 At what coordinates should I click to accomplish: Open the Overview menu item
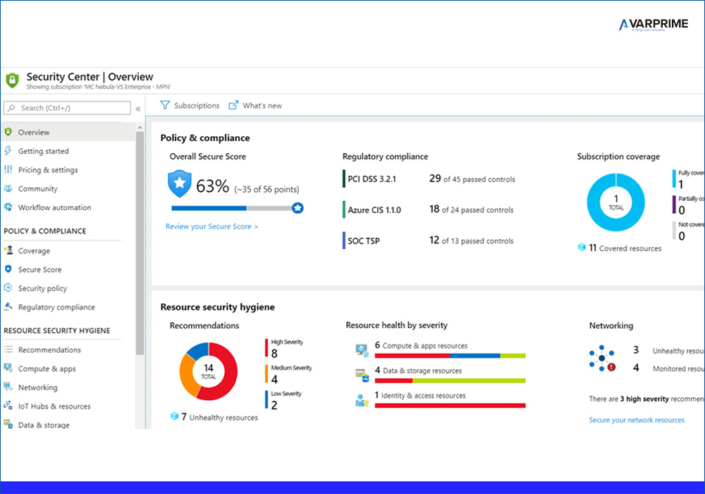coord(67,132)
